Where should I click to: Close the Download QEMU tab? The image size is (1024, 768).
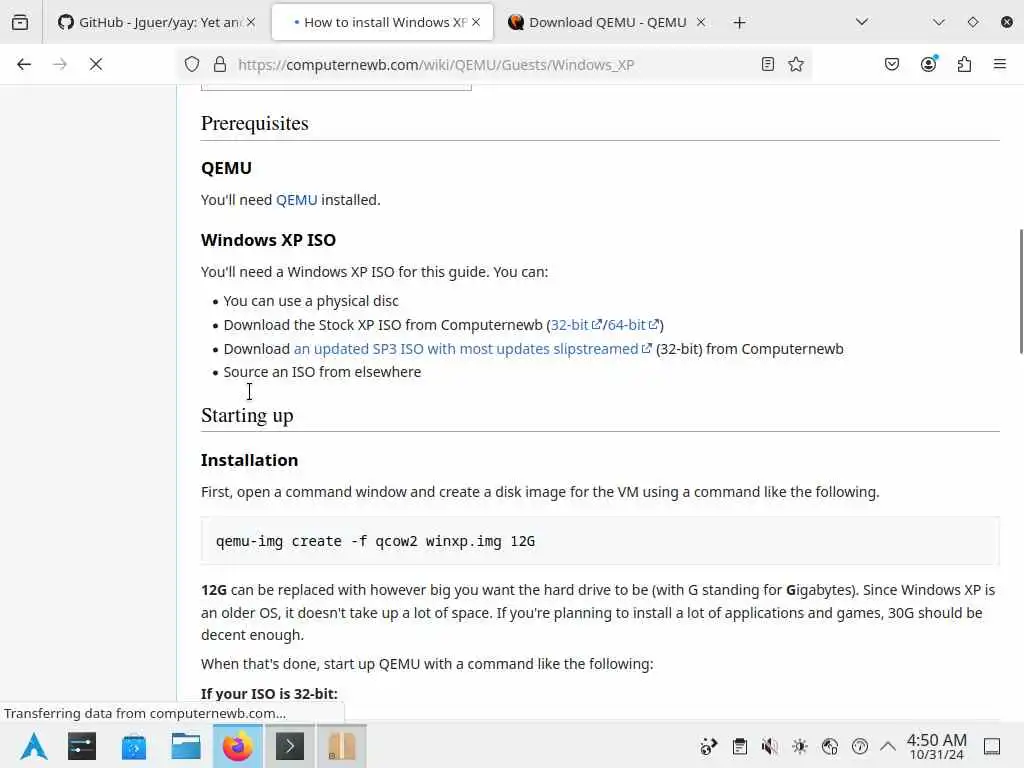click(701, 22)
